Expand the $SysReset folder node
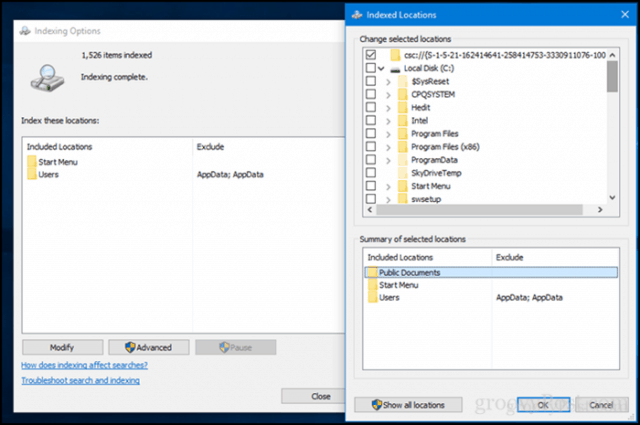The image size is (640, 425). tap(389, 82)
